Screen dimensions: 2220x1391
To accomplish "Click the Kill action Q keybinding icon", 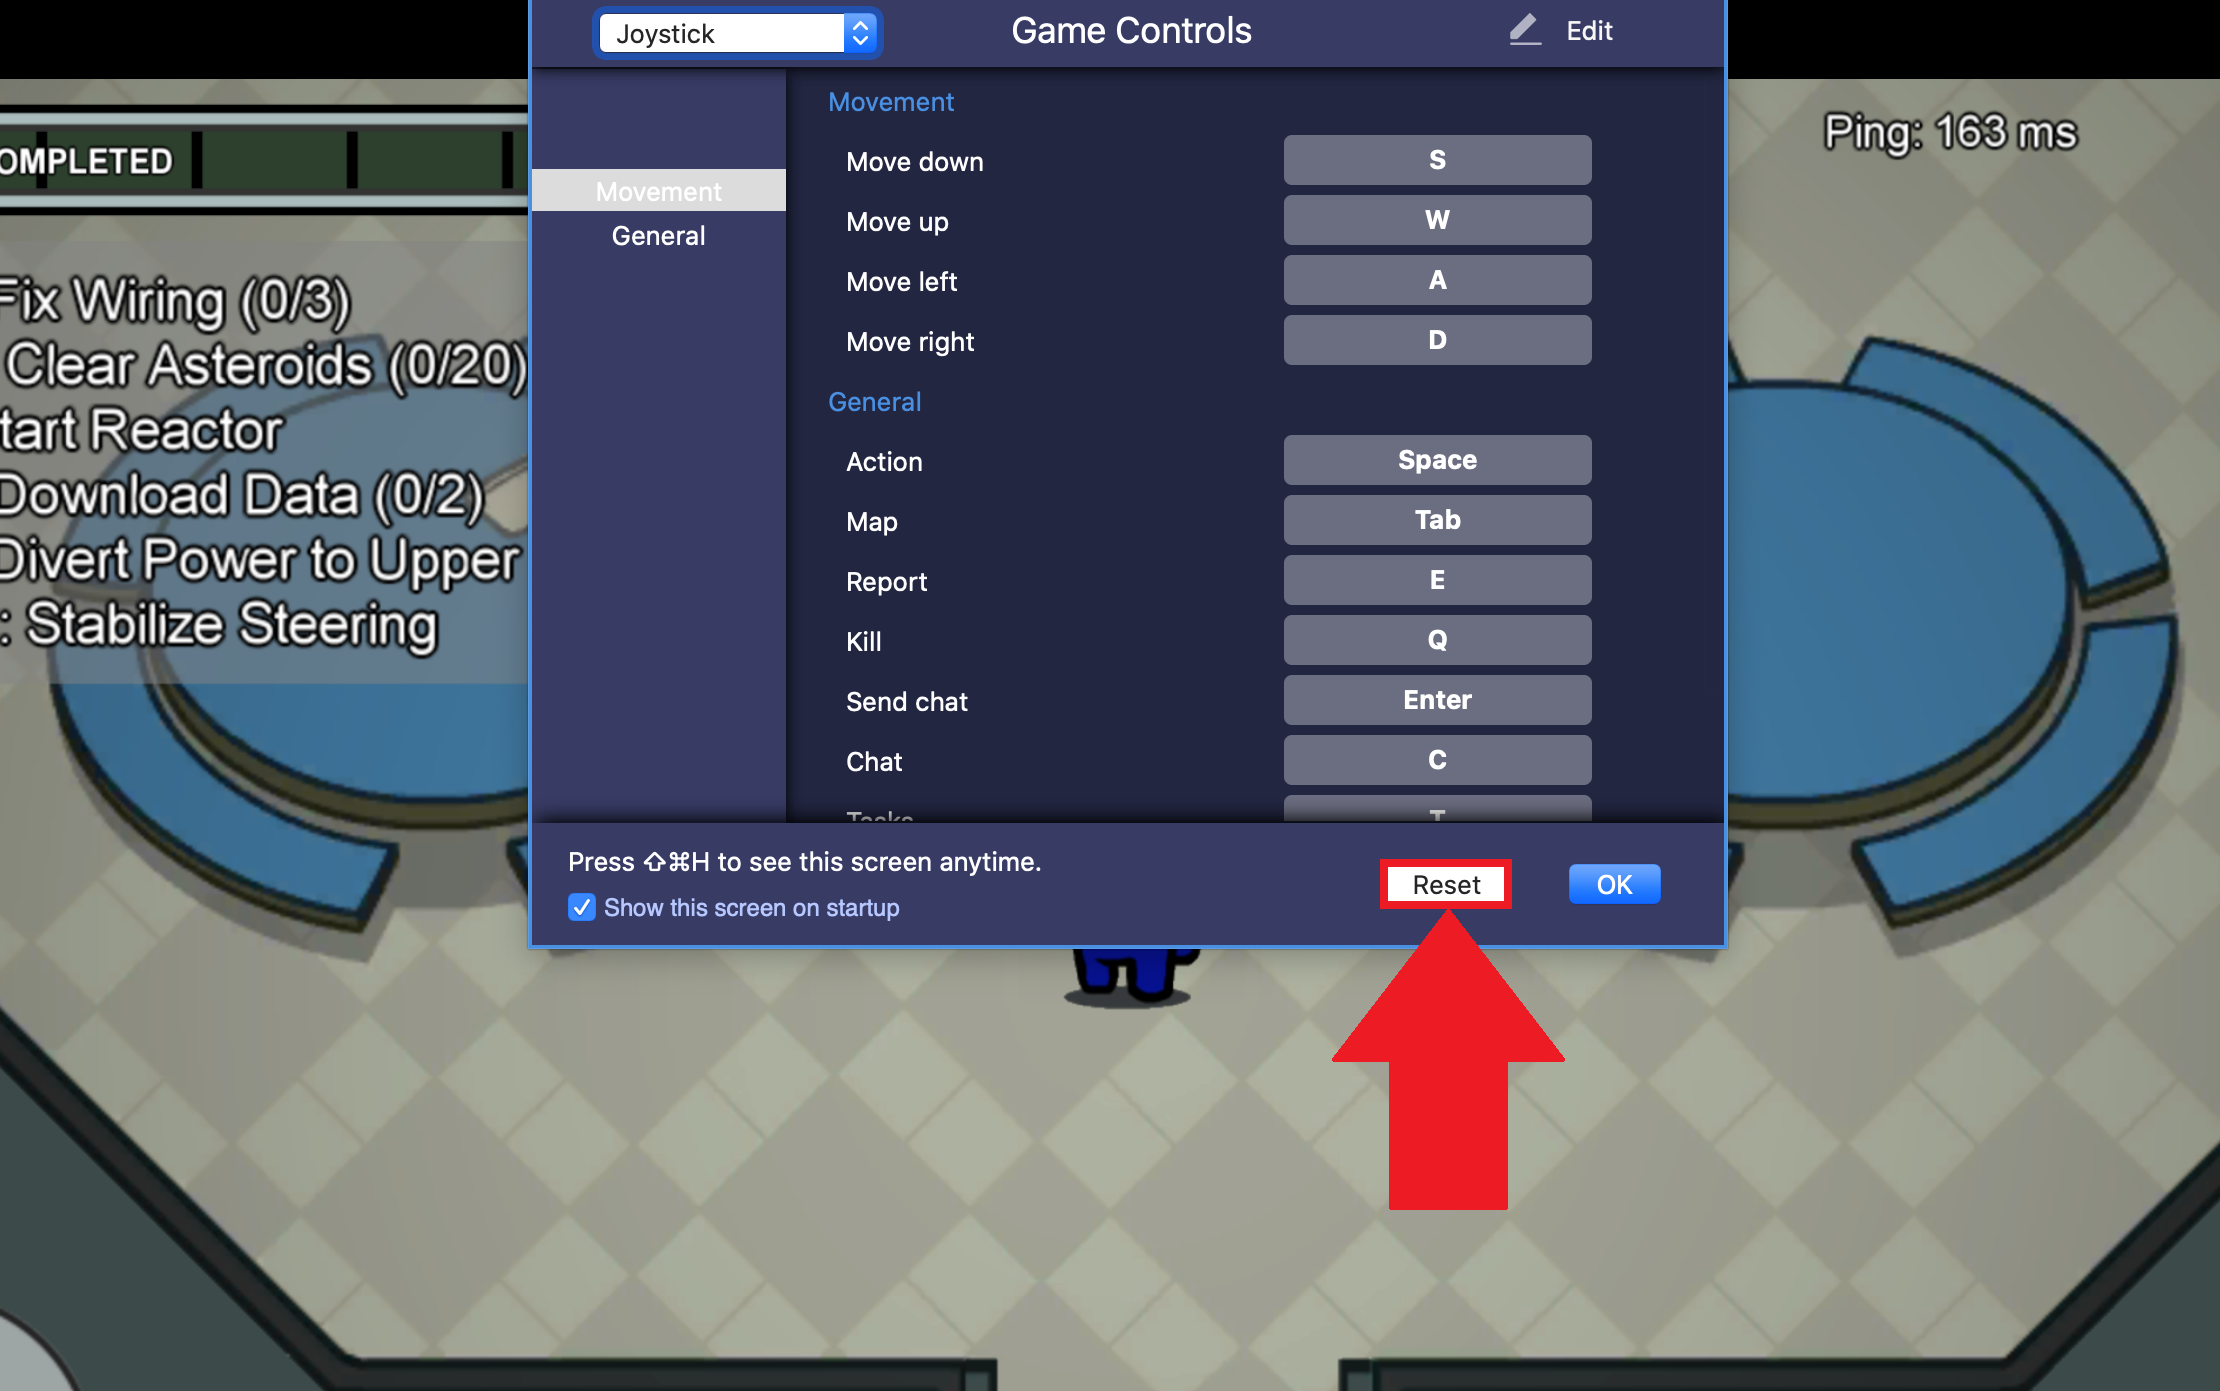I will 1438,639.
